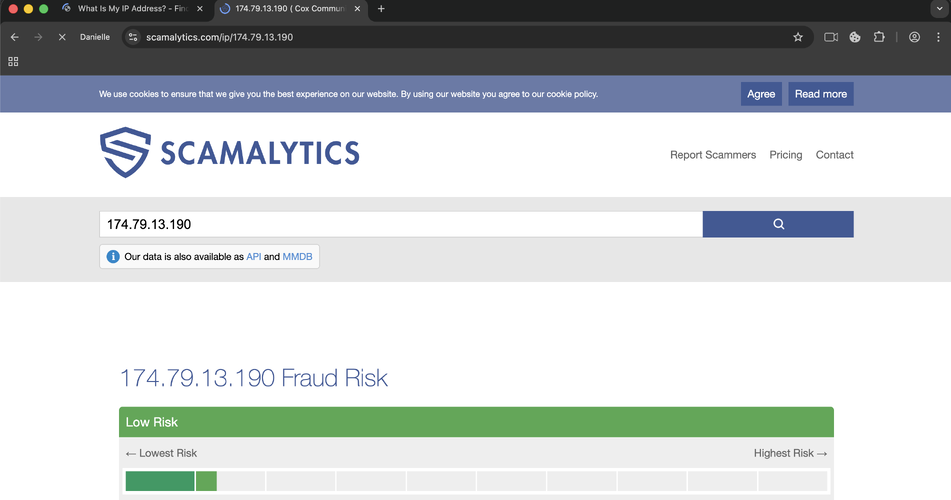Stop loading the page

point(62,37)
